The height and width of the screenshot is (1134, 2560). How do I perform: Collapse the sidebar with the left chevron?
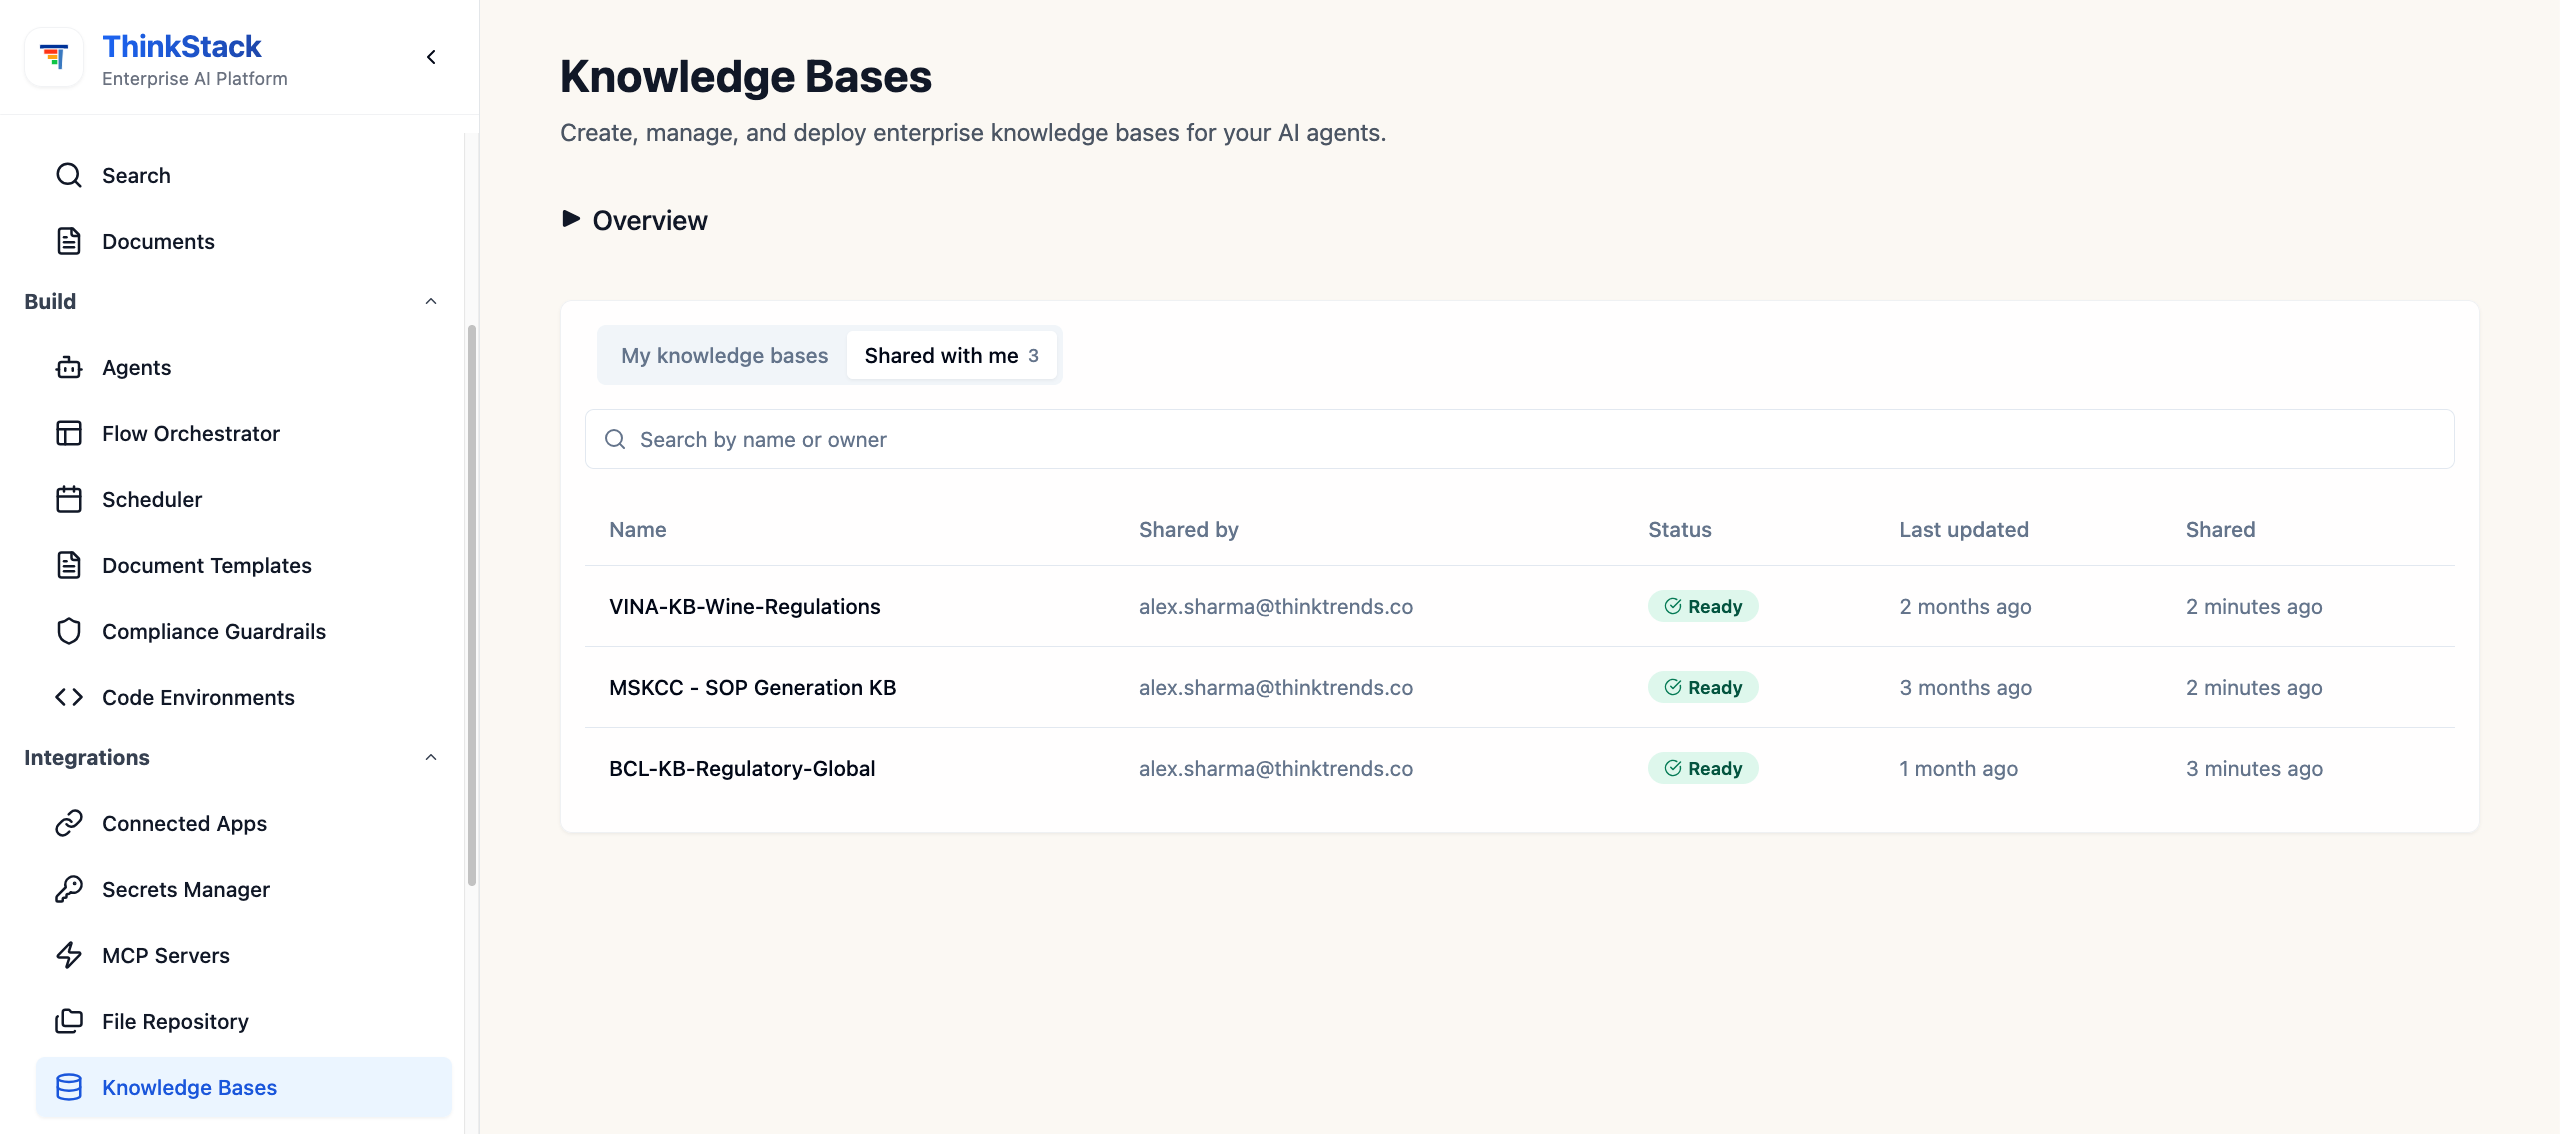[431, 58]
